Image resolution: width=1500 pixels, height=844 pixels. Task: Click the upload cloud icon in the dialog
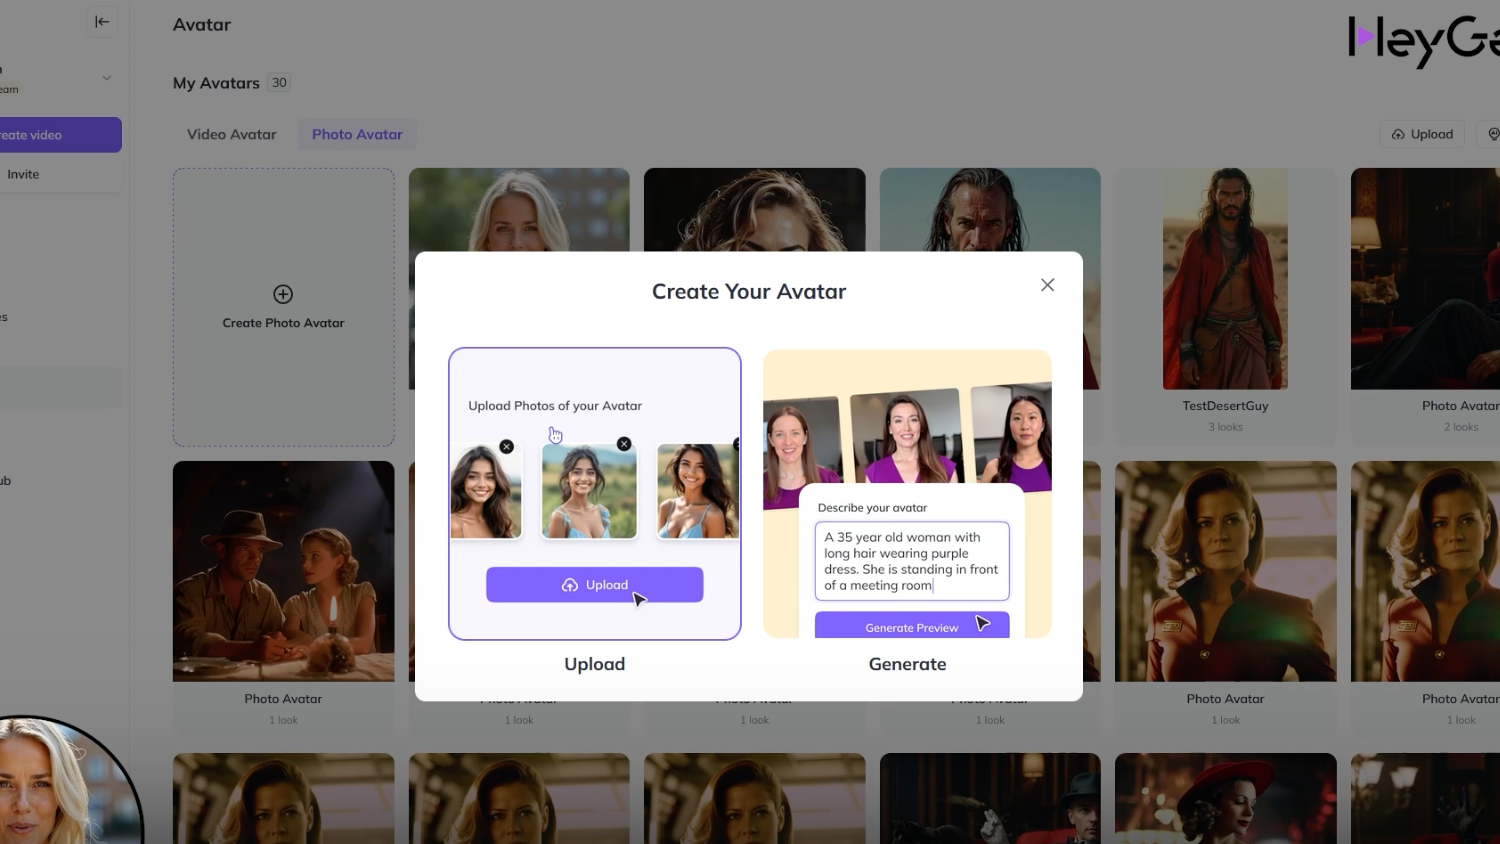569,585
